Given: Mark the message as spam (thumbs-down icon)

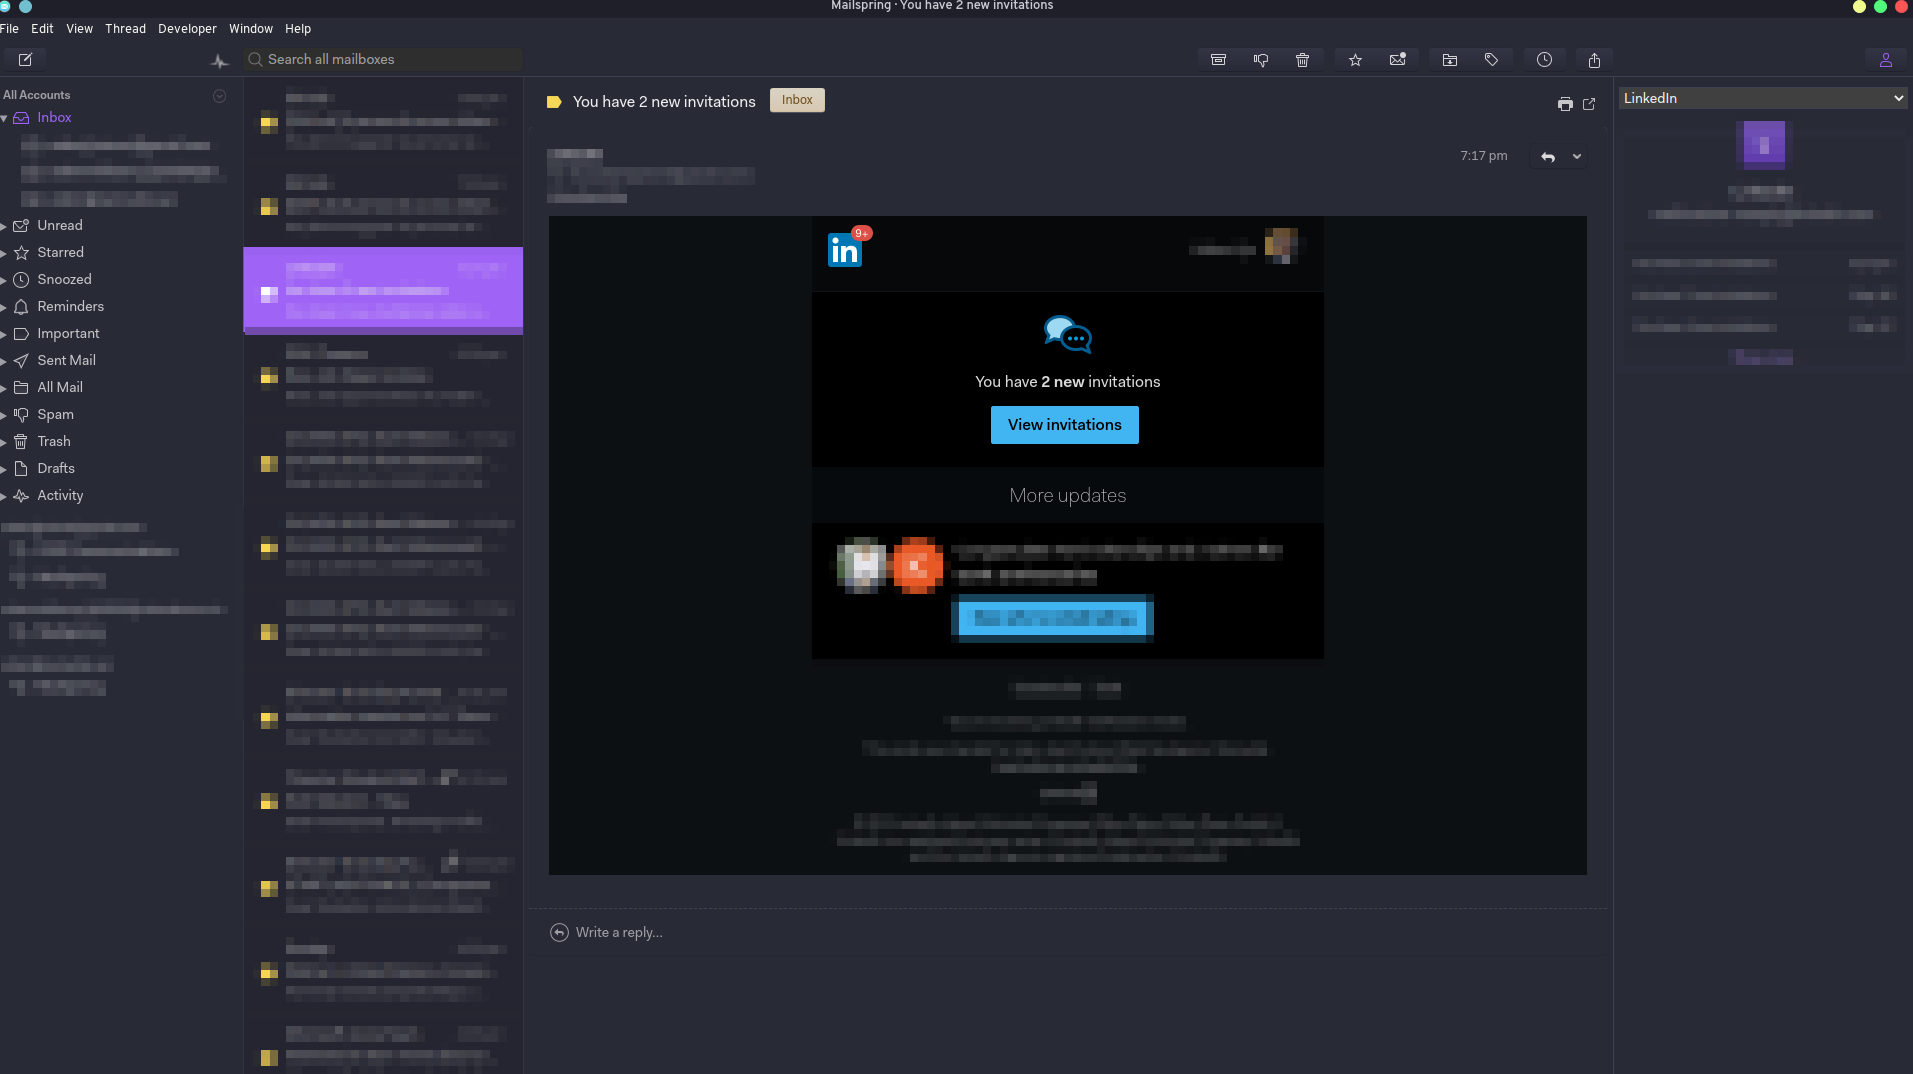Looking at the screenshot, I should (x=1260, y=59).
